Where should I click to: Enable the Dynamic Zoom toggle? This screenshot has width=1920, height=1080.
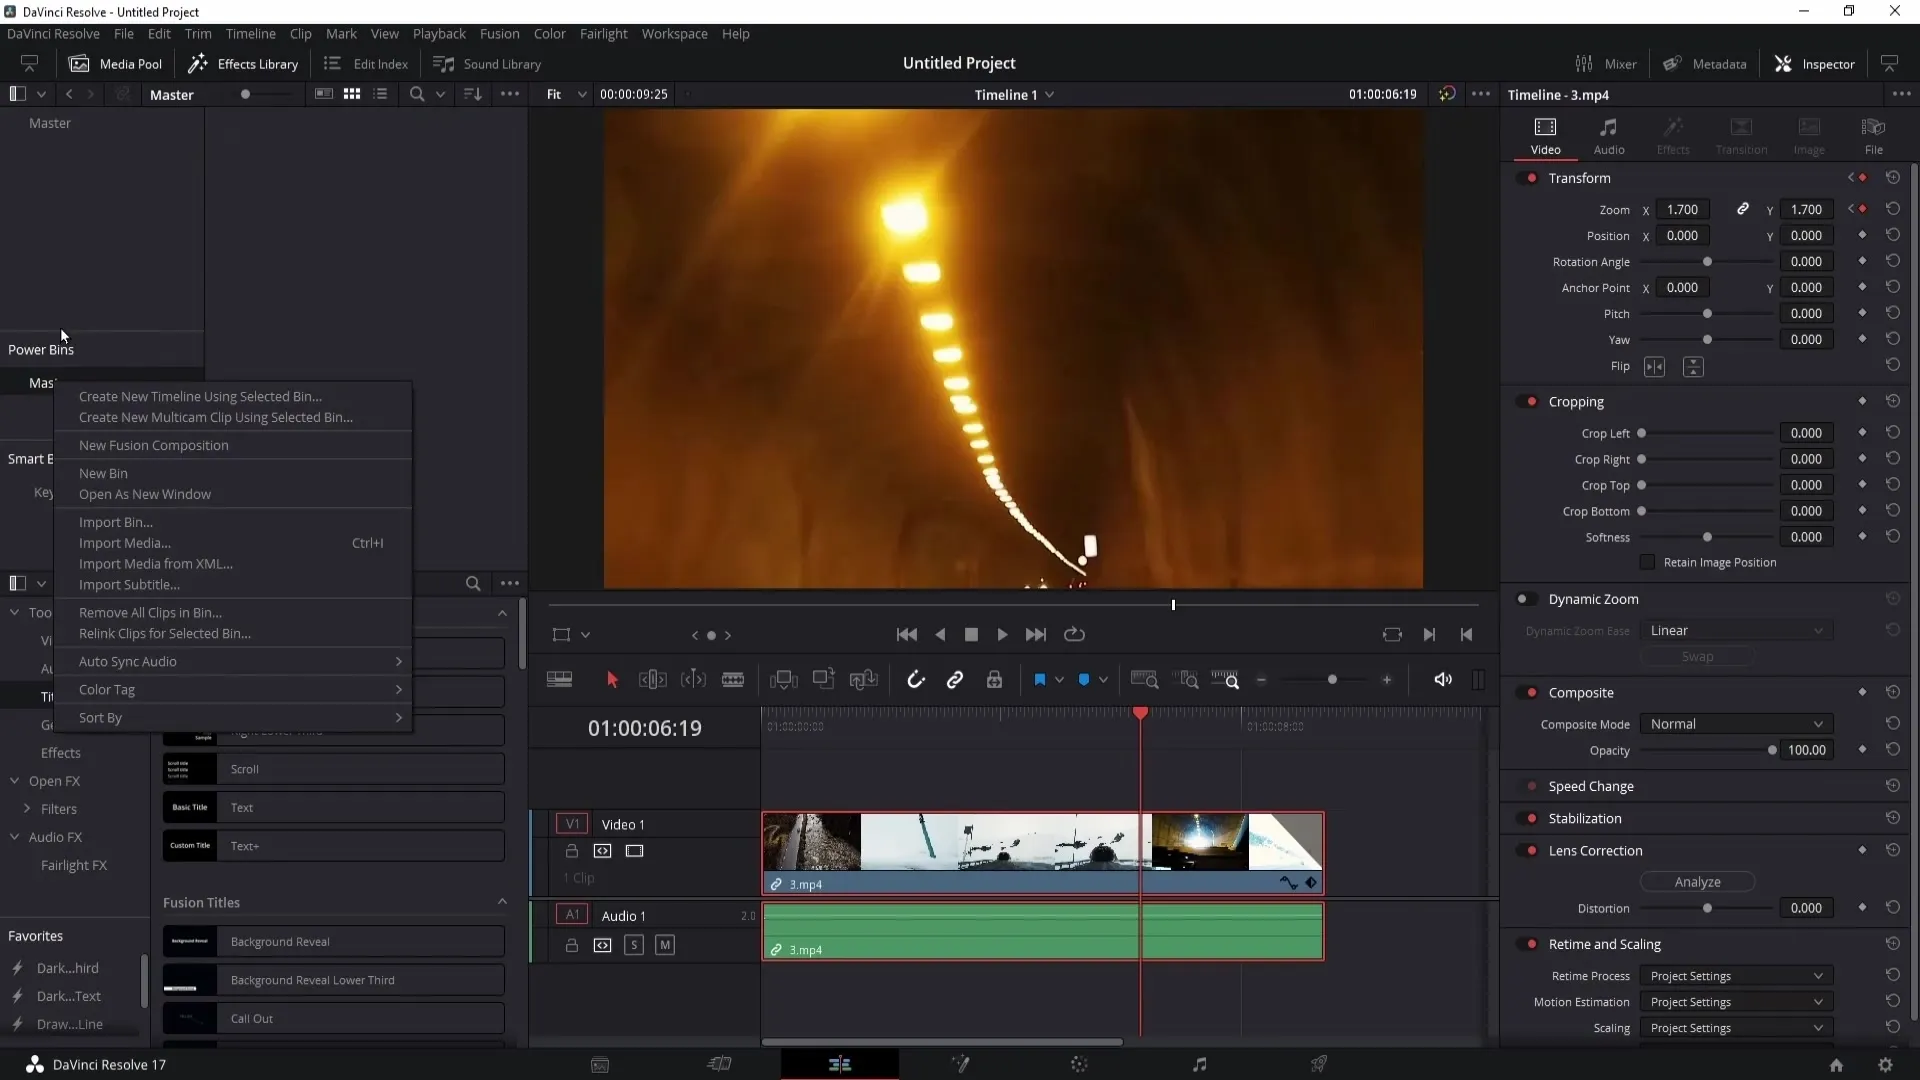coord(1526,599)
